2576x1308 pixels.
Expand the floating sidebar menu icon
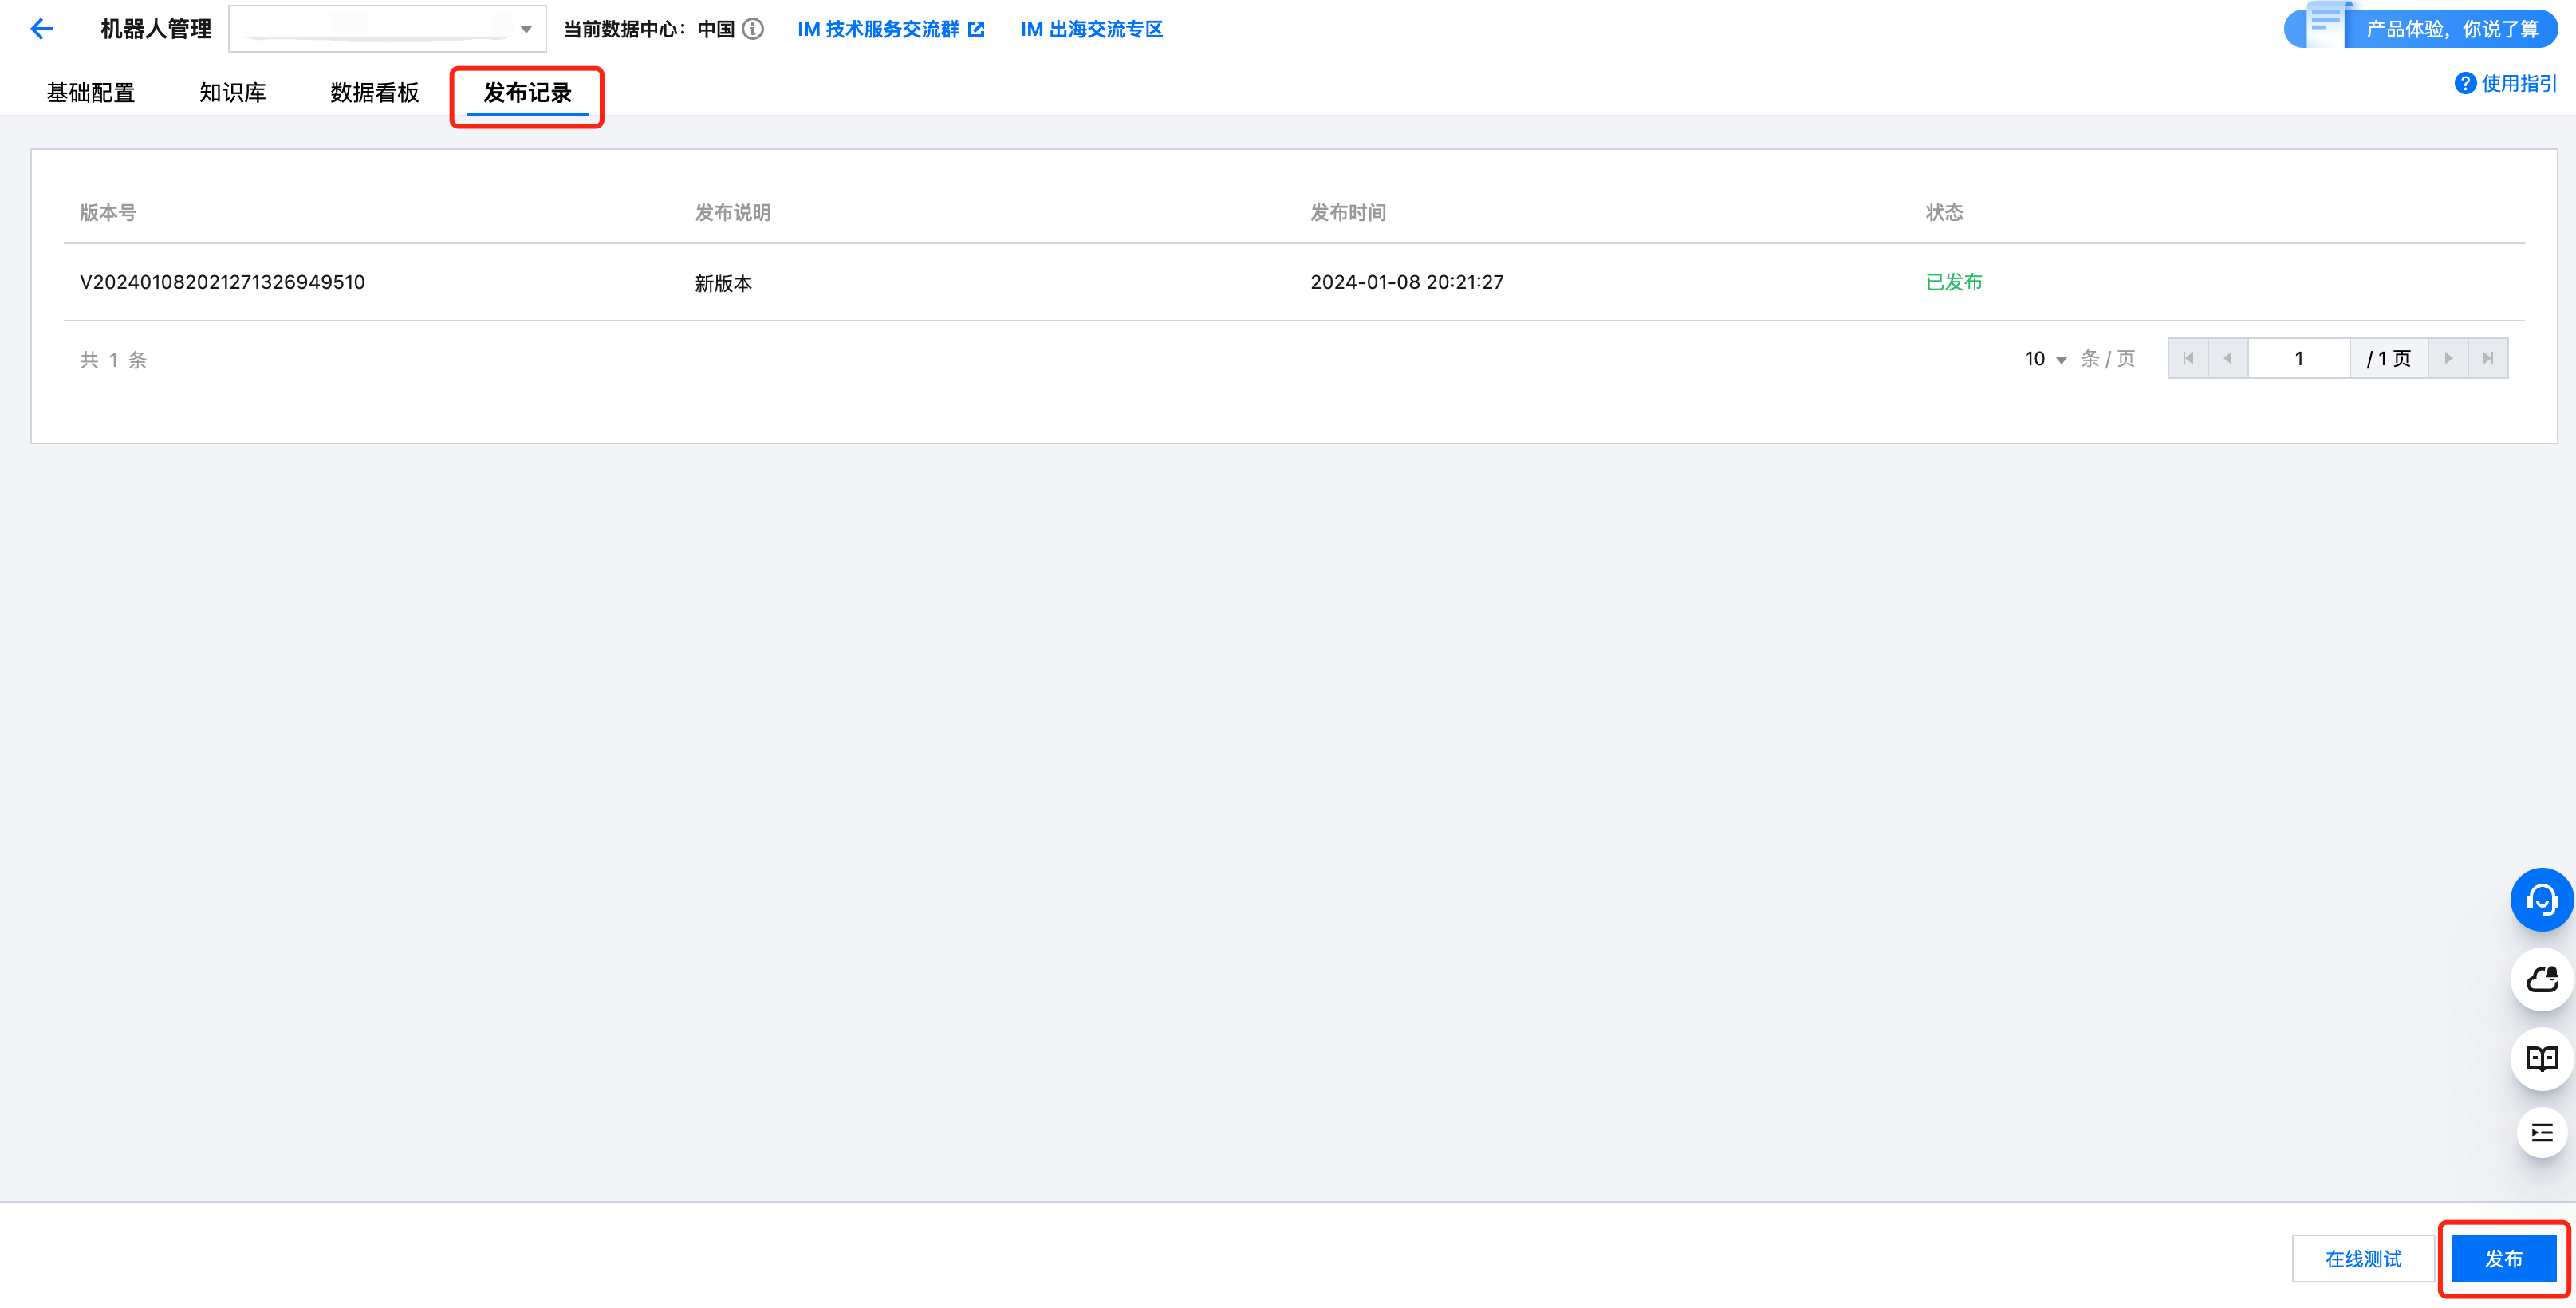[2541, 1133]
